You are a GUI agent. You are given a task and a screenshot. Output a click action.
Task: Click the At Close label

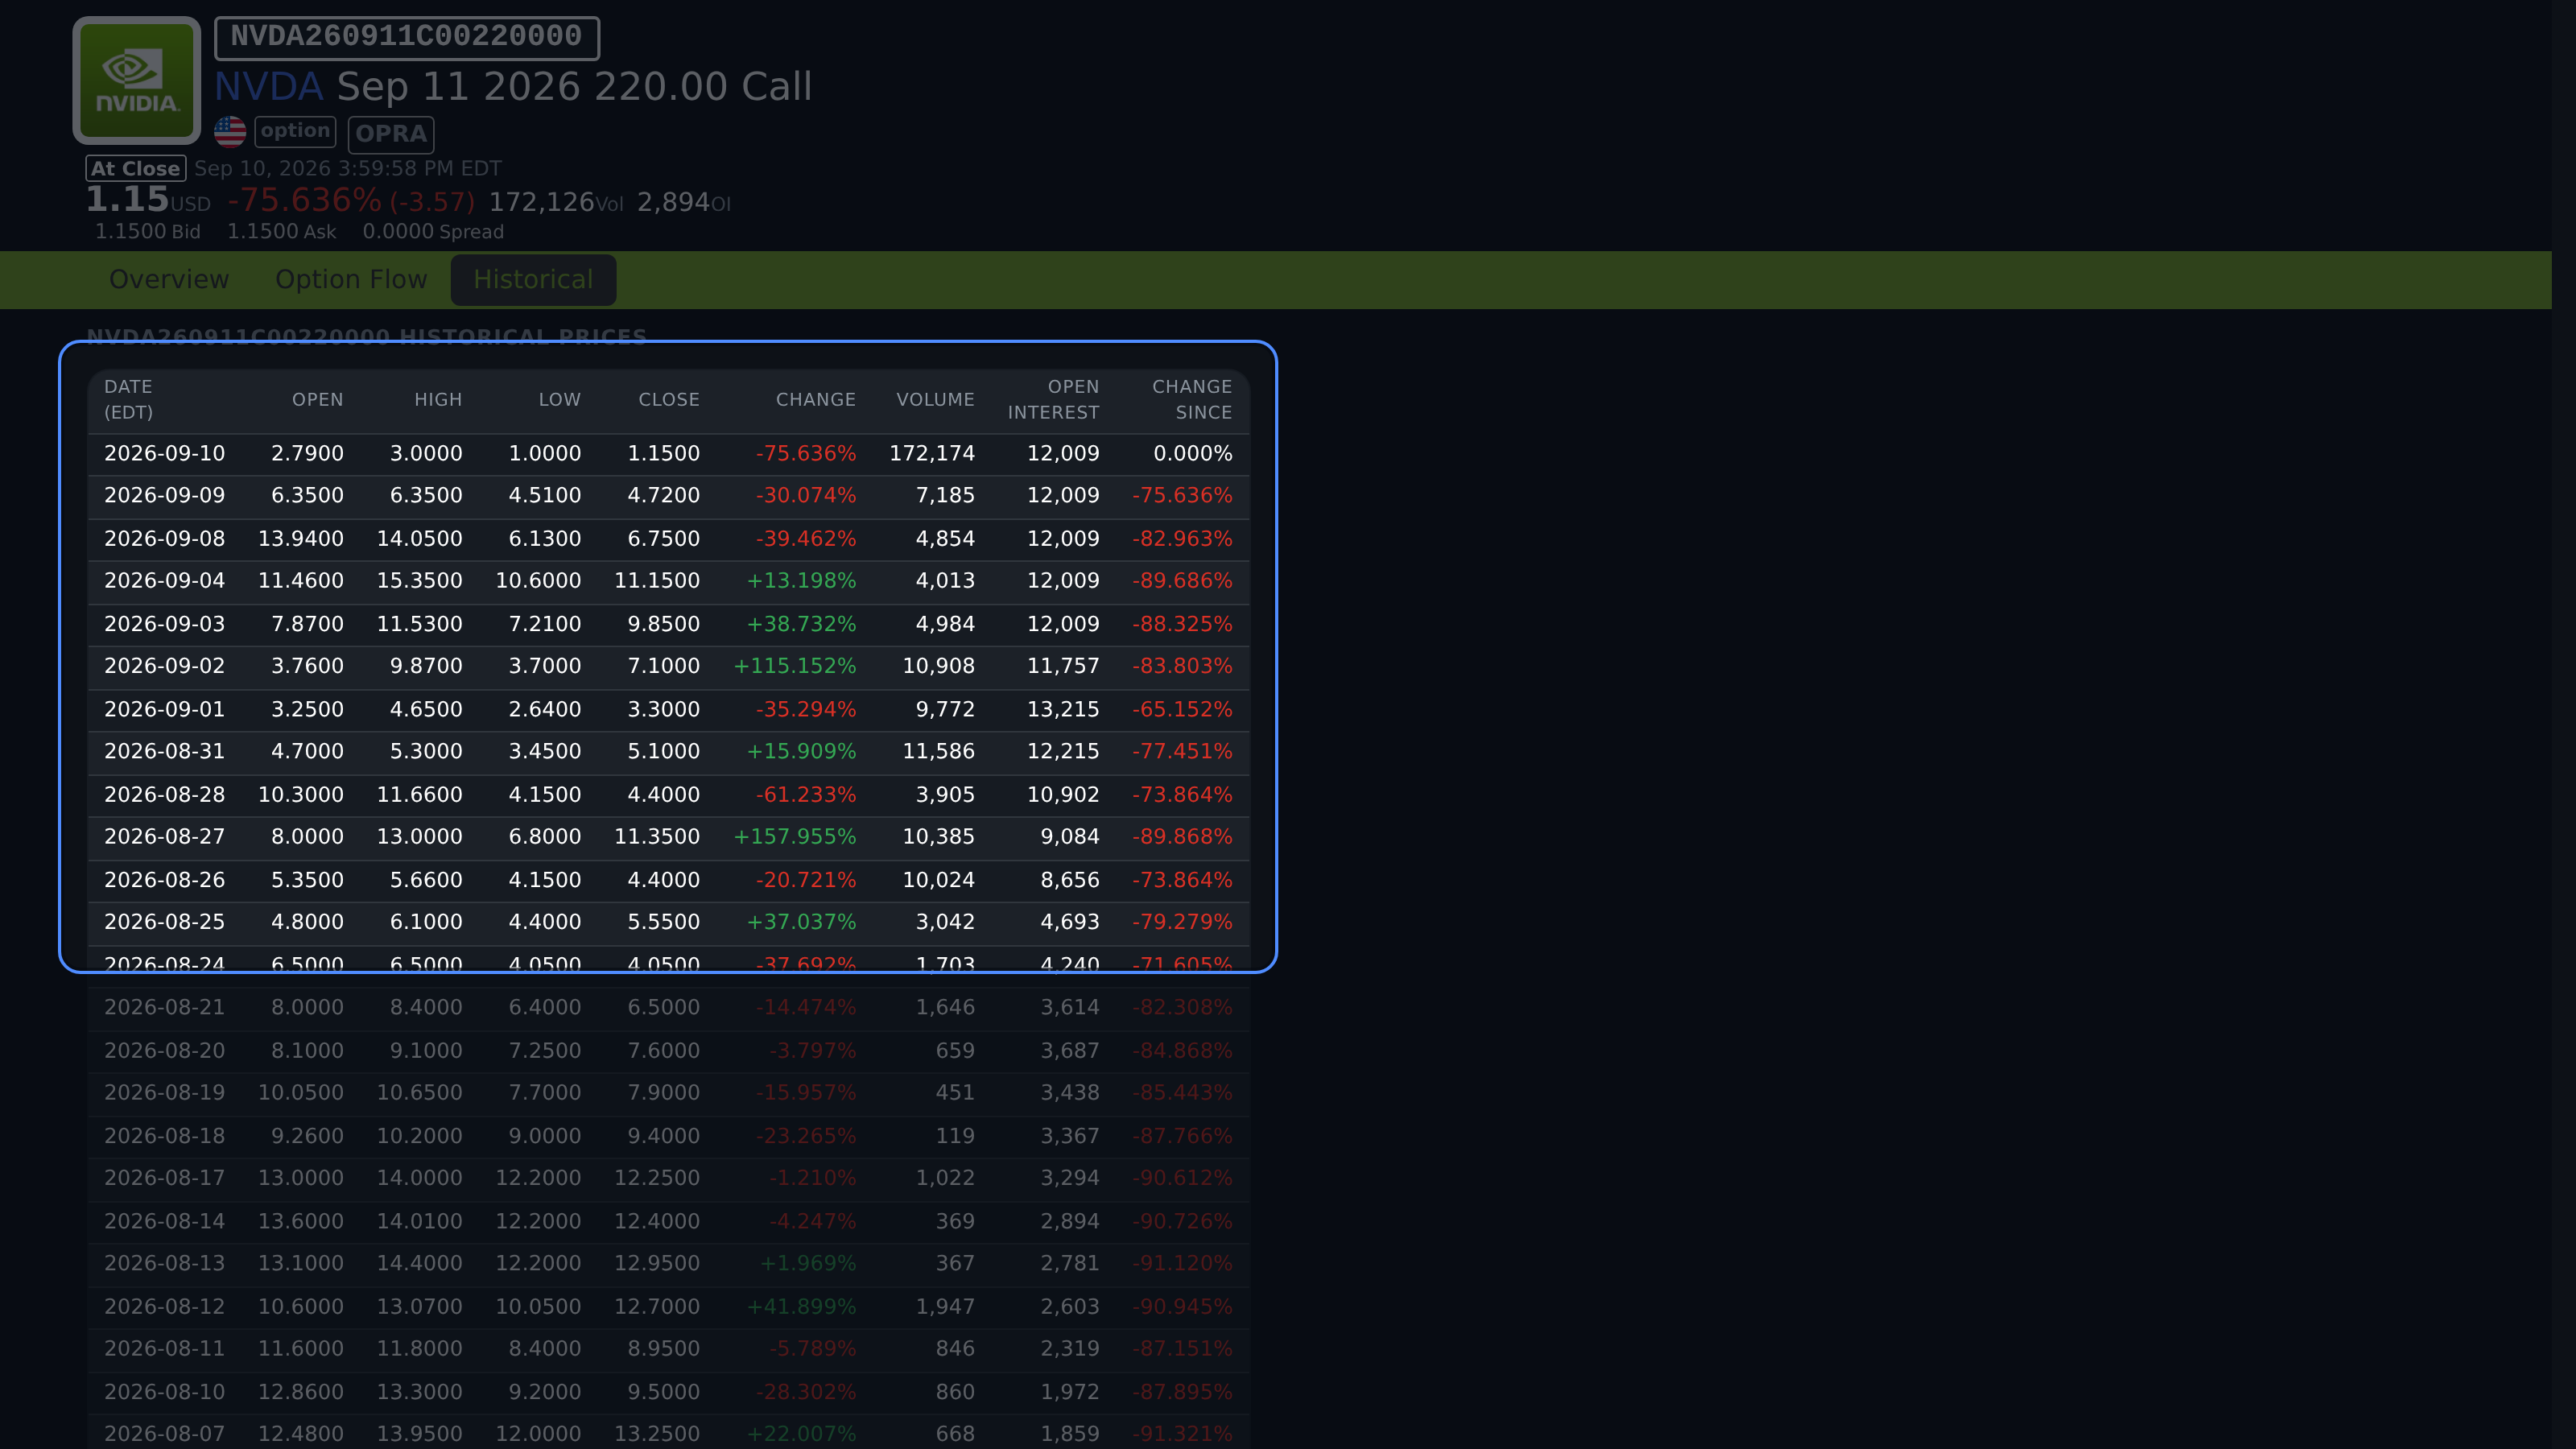(x=136, y=168)
